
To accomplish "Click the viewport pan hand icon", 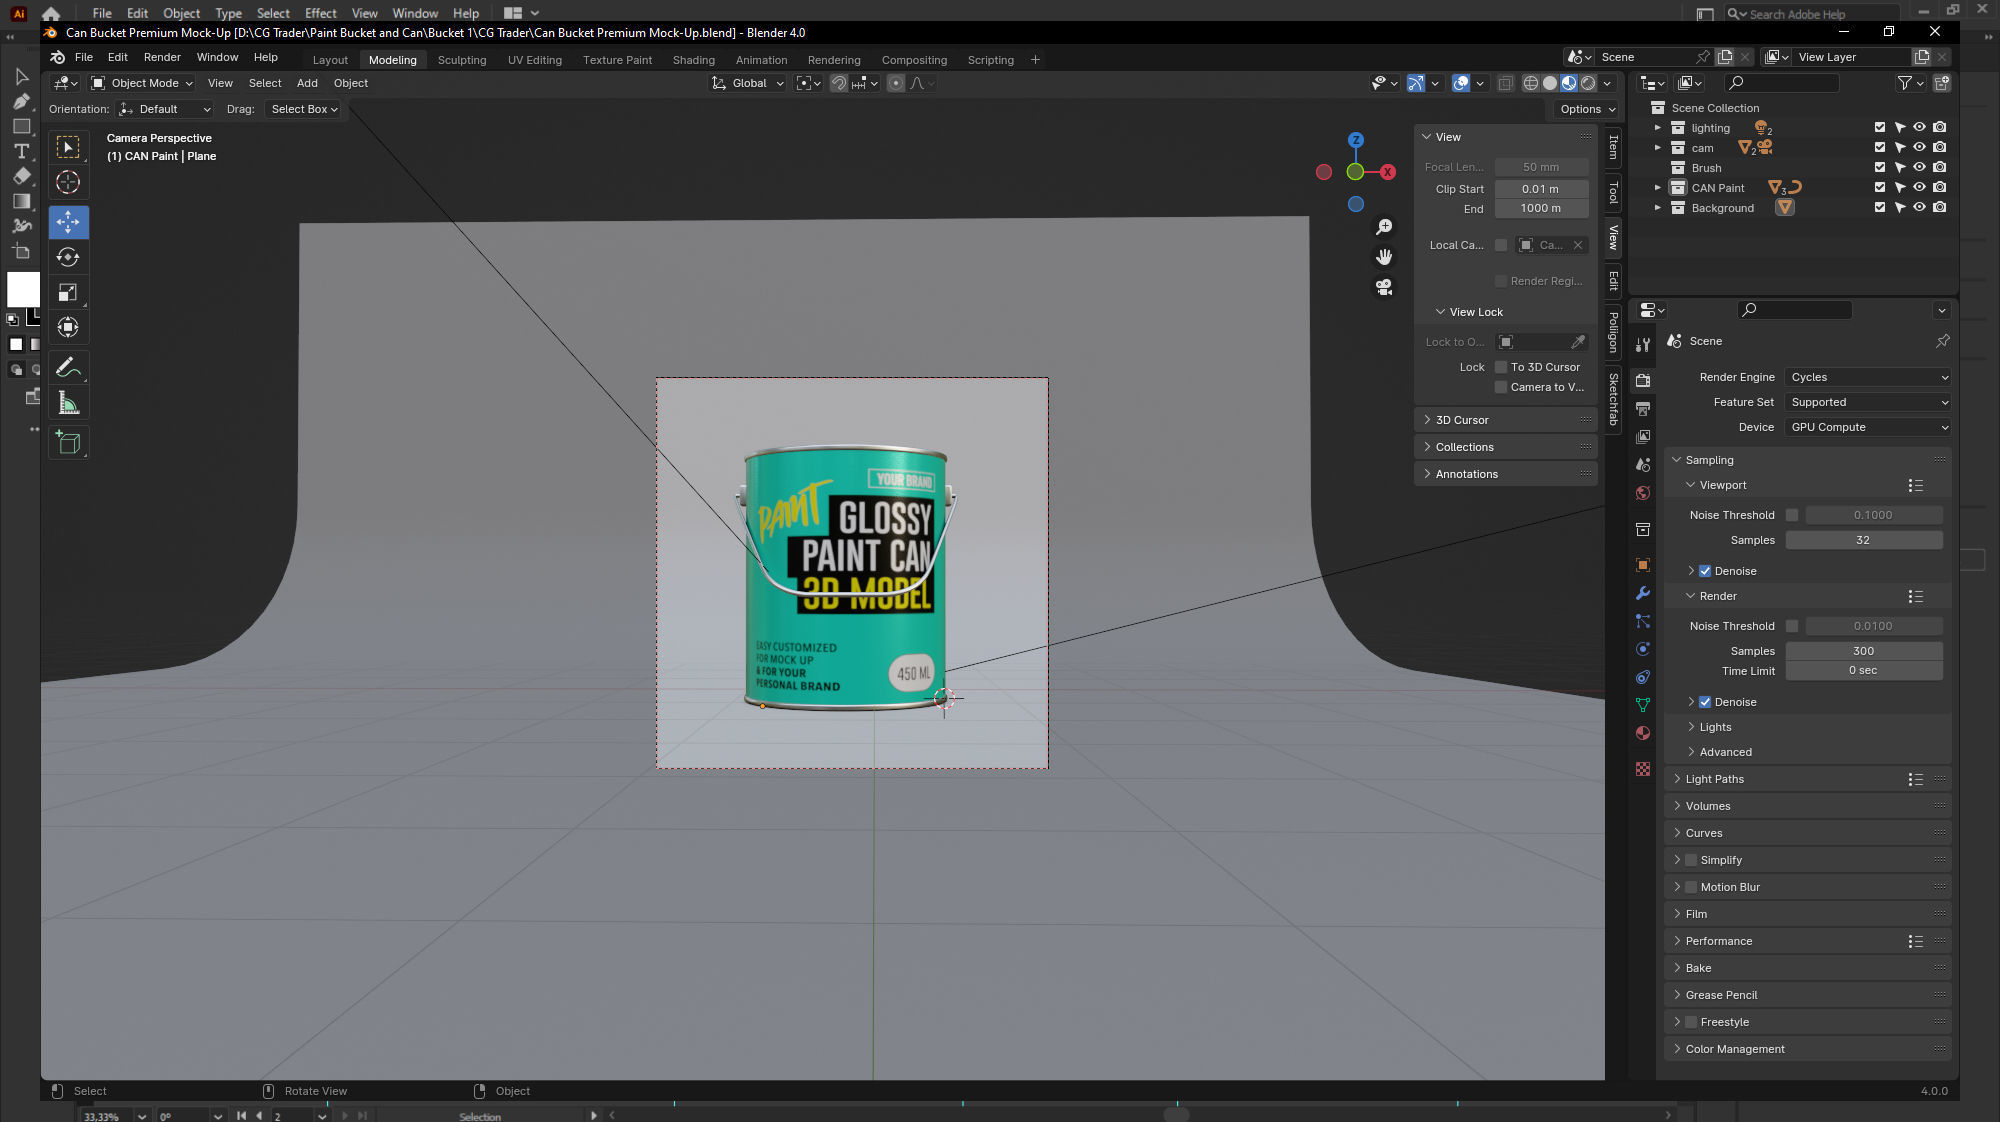I will [1384, 257].
